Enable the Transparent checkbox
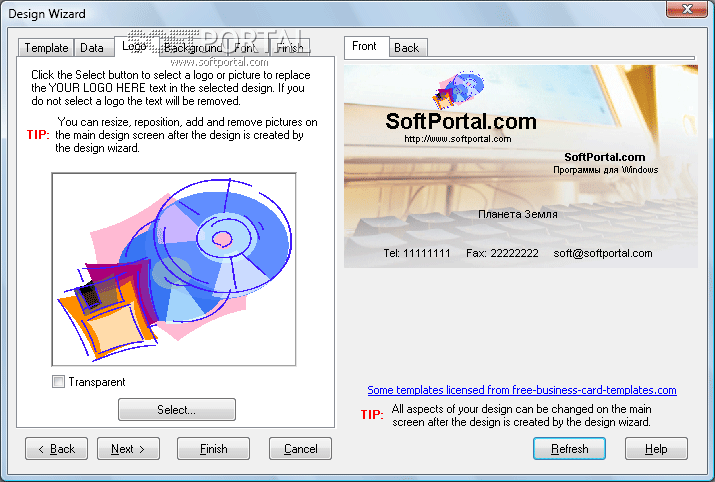715x482 pixels. [x=58, y=382]
